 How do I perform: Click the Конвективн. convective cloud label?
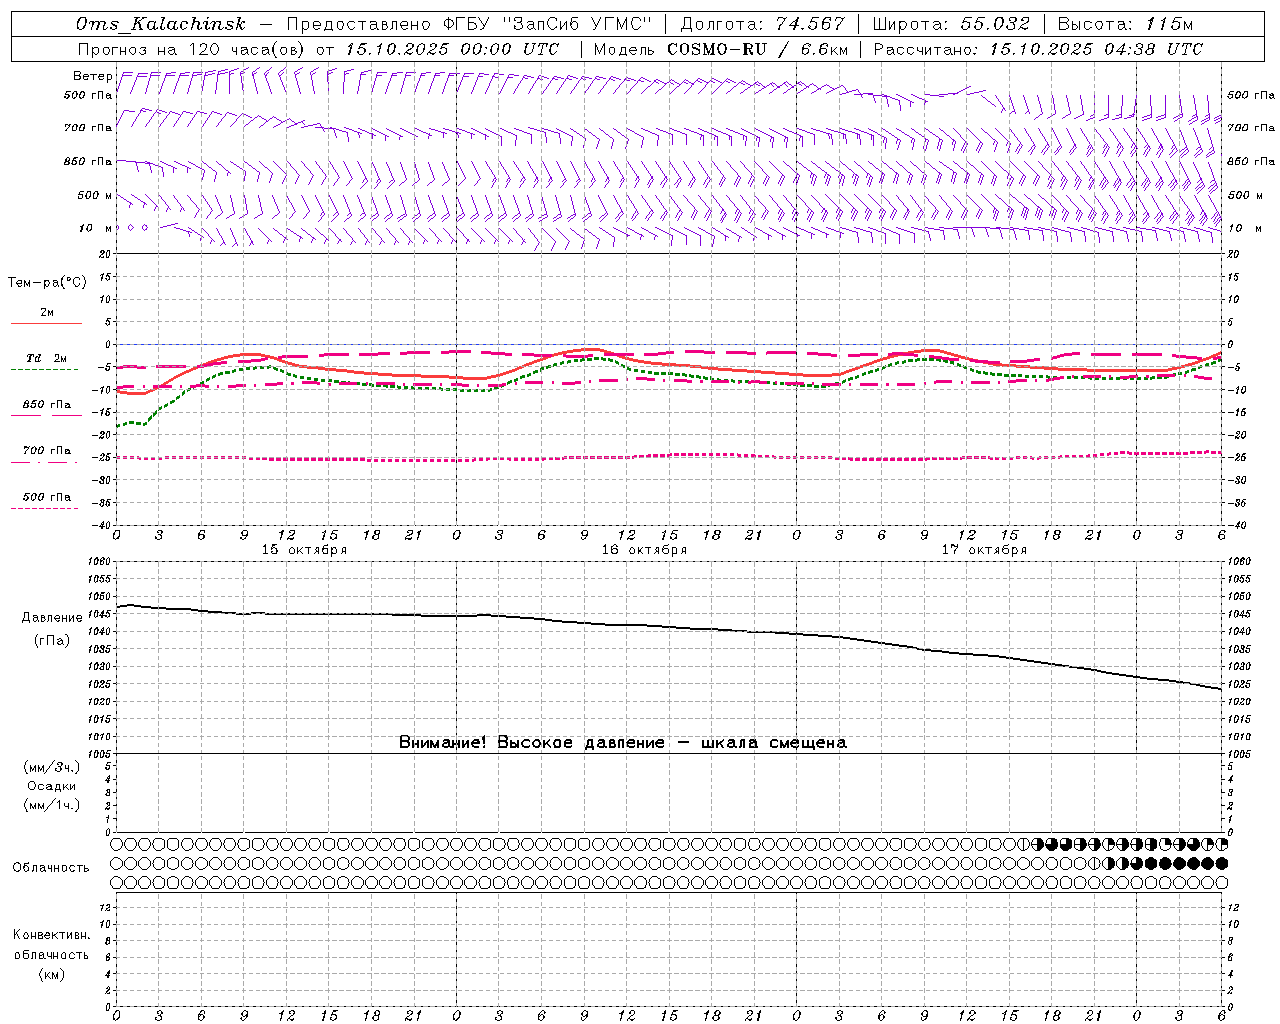(x=51, y=935)
